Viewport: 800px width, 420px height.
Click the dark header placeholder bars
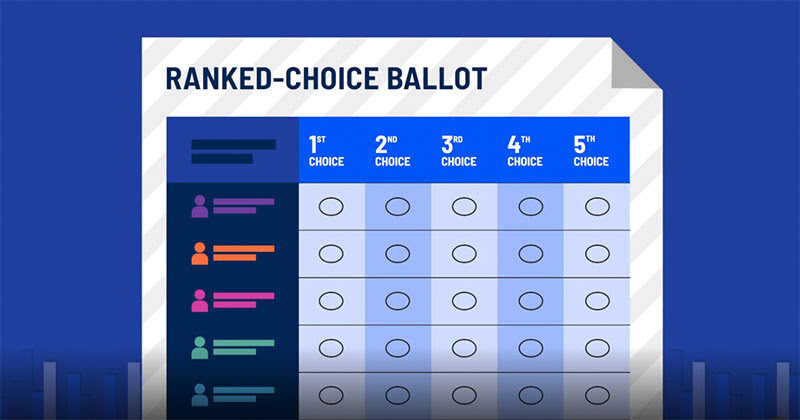233,152
